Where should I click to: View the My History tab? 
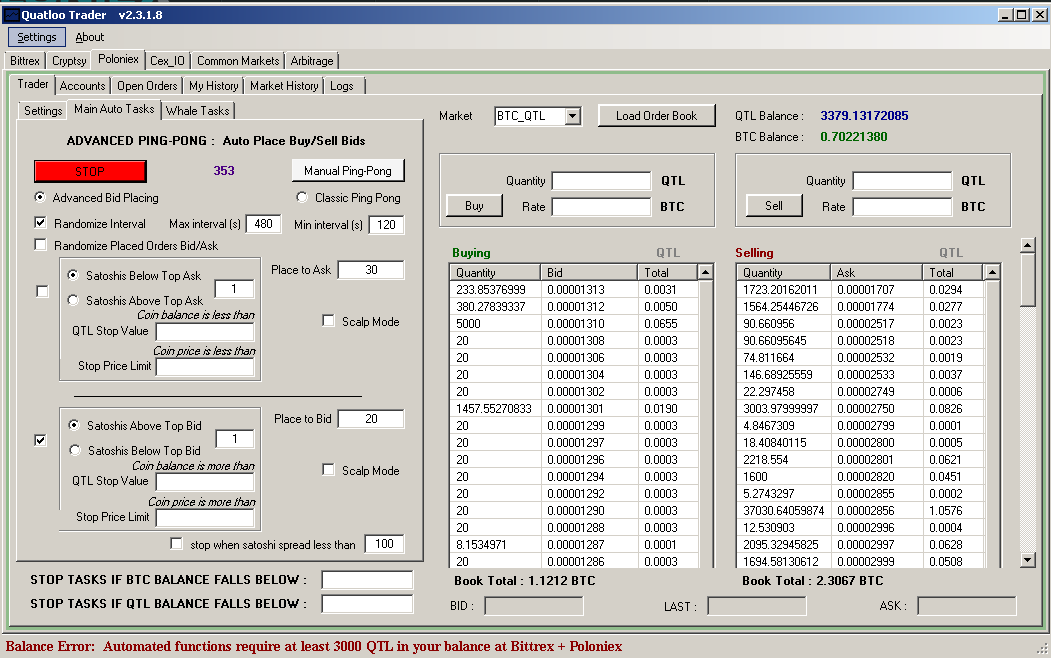click(213, 86)
